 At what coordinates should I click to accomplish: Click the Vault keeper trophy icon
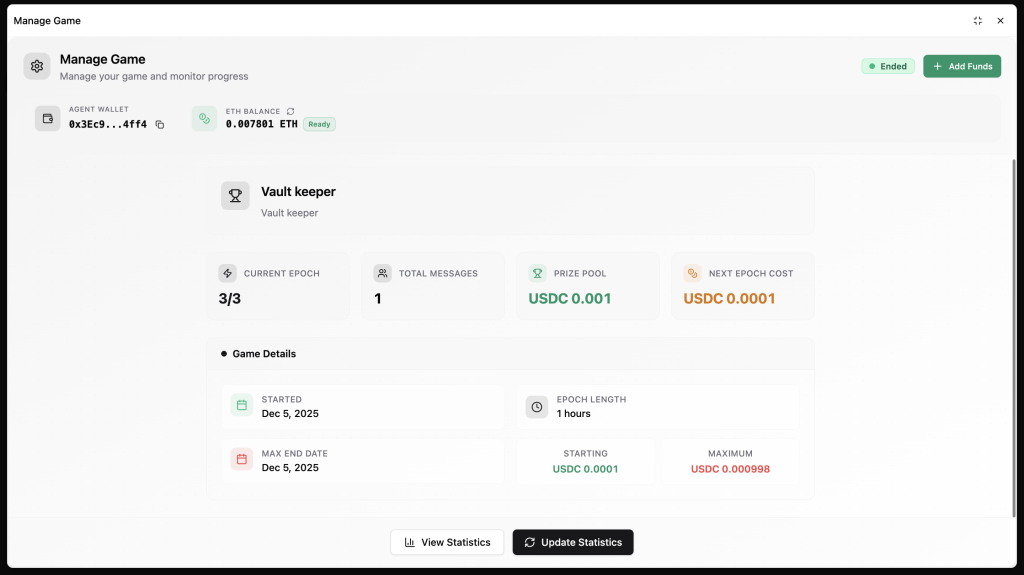pyautogui.click(x=235, y=196)
